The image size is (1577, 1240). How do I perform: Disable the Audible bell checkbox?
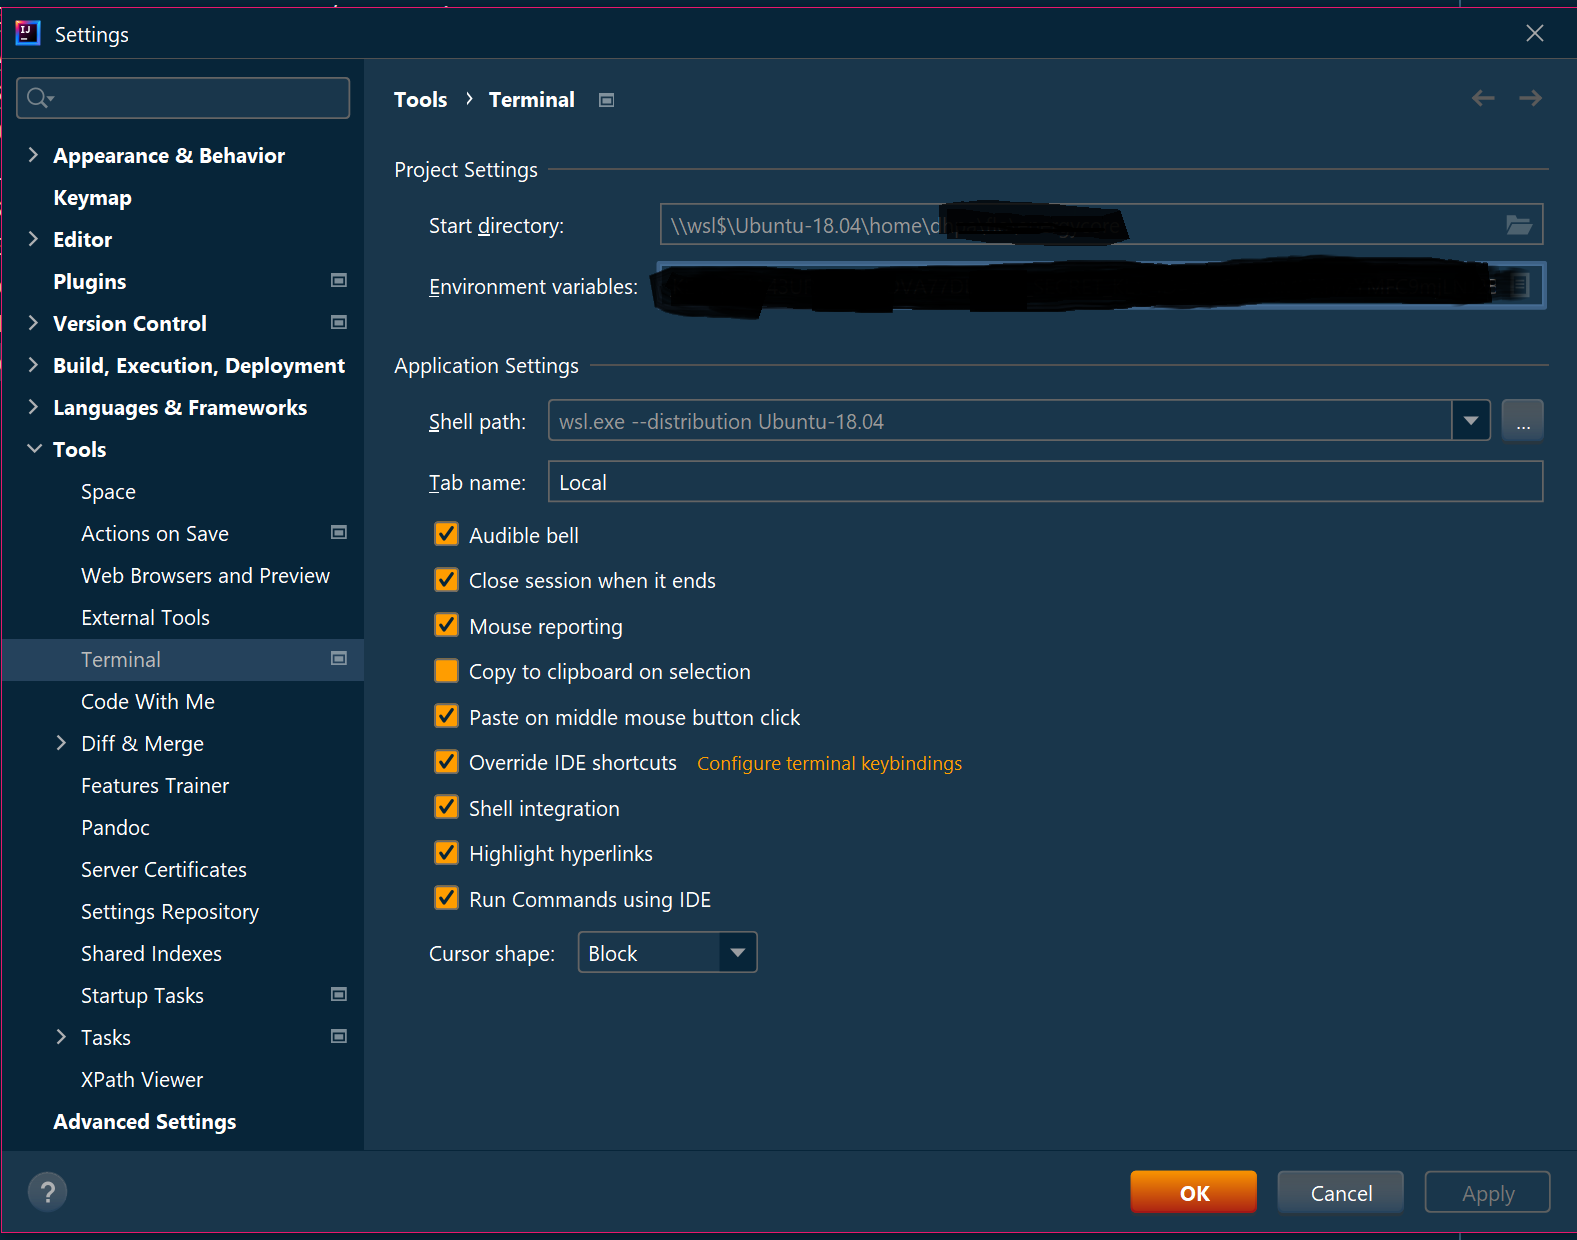(x=447, y=534)
